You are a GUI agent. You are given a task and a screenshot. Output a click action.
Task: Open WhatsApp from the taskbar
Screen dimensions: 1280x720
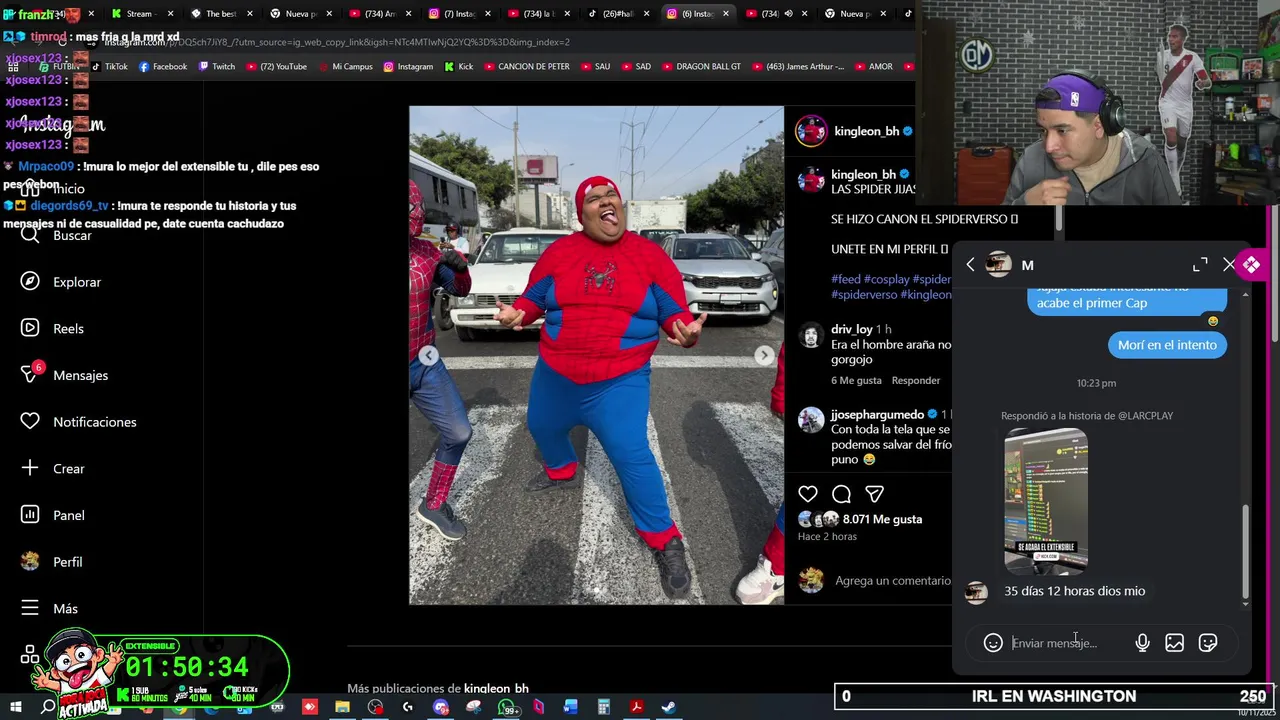[x=509, y=708]
